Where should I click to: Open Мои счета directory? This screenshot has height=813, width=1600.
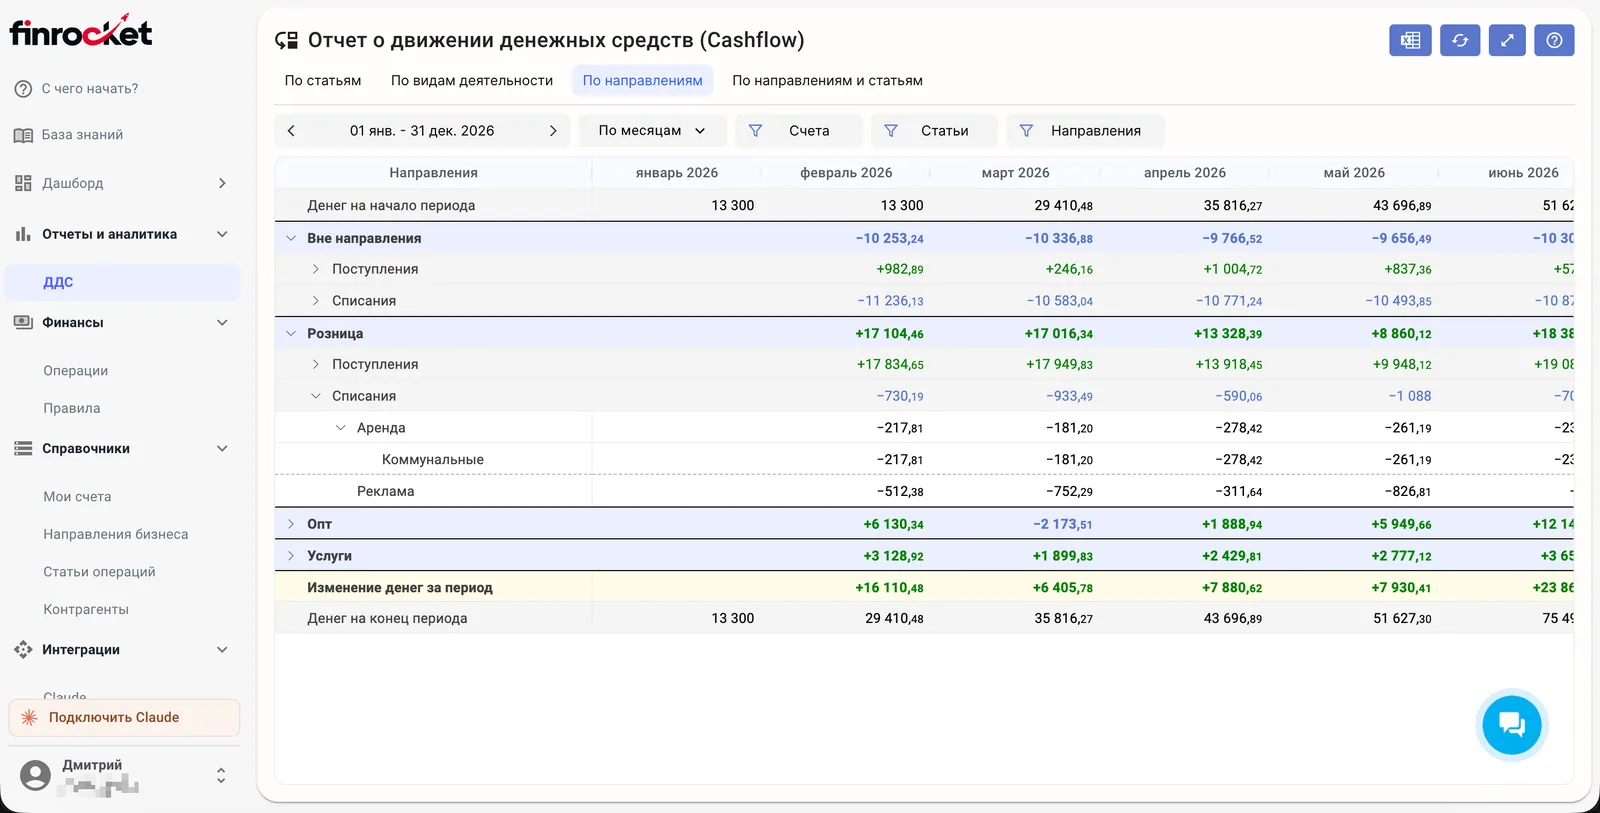point(122,497)
